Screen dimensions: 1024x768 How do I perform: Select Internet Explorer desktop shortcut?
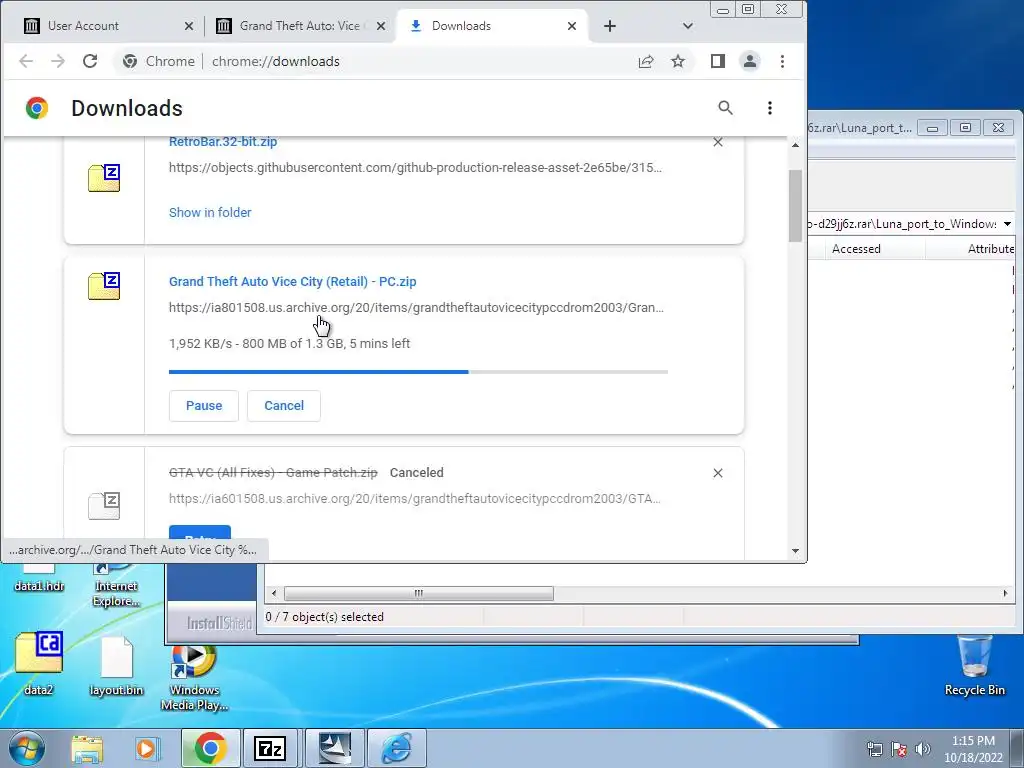pos(116,583)
